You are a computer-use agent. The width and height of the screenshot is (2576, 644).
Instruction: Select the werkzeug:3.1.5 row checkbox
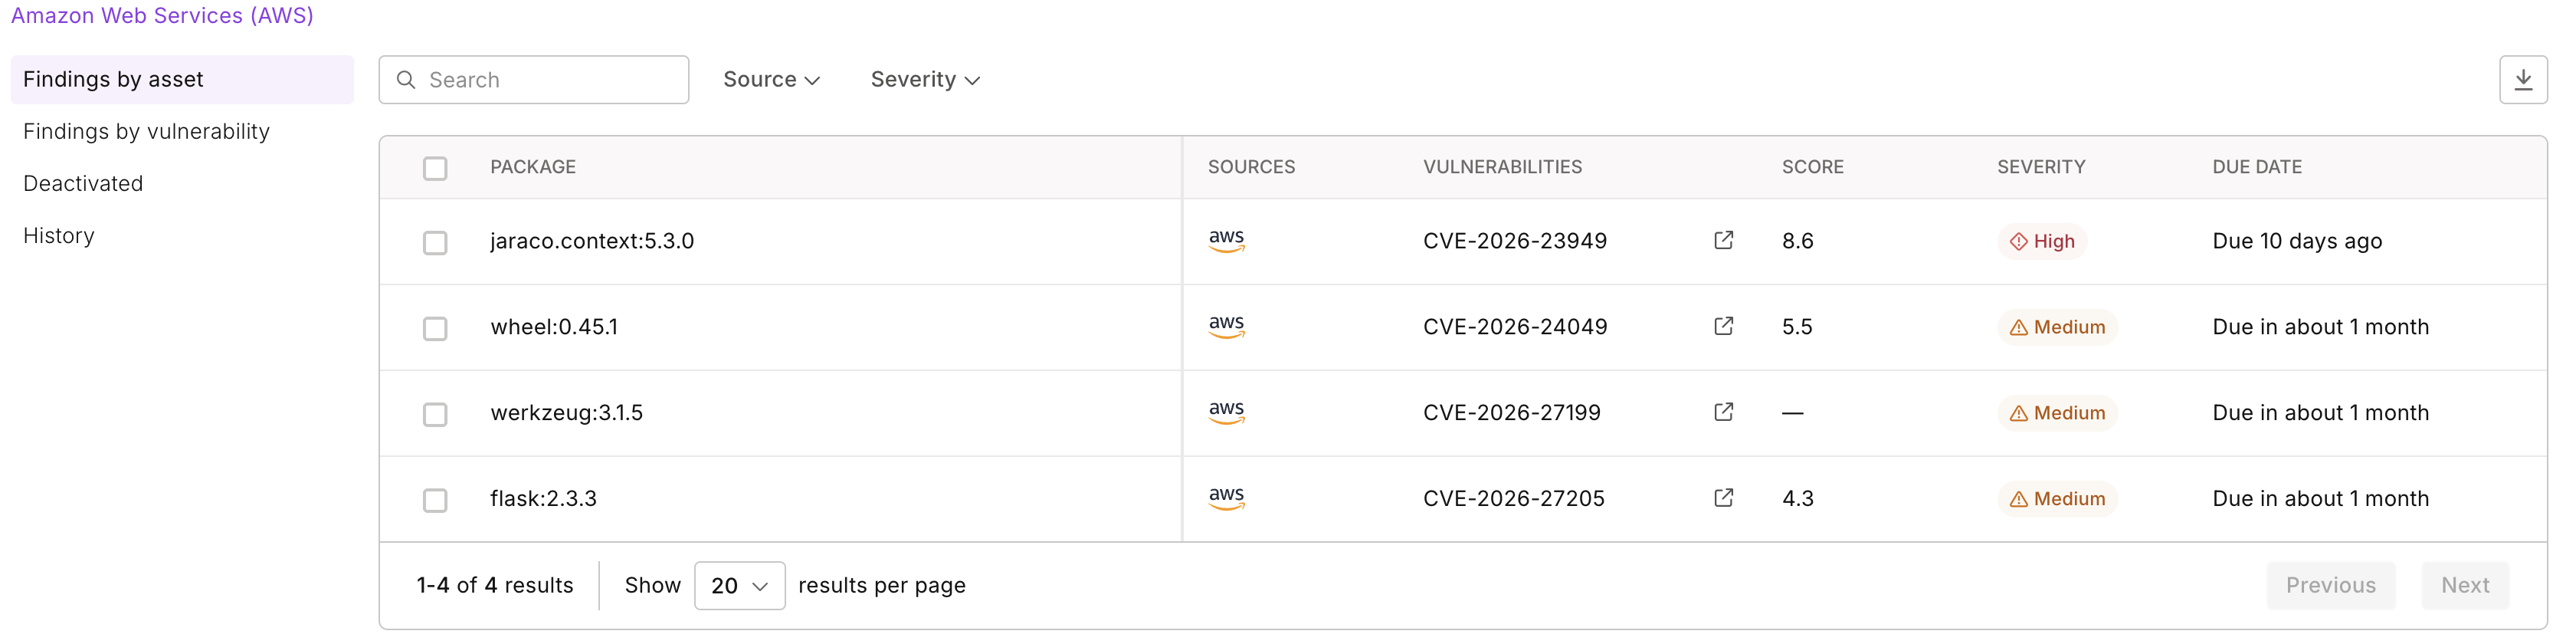pyautogui.click(x=435, y=414)
